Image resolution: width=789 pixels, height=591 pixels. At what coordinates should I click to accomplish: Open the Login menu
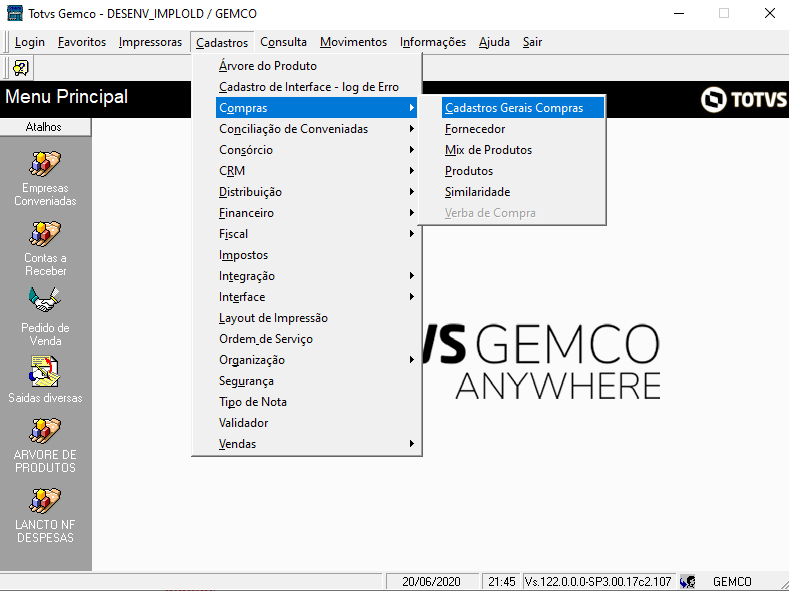(30, 42)
